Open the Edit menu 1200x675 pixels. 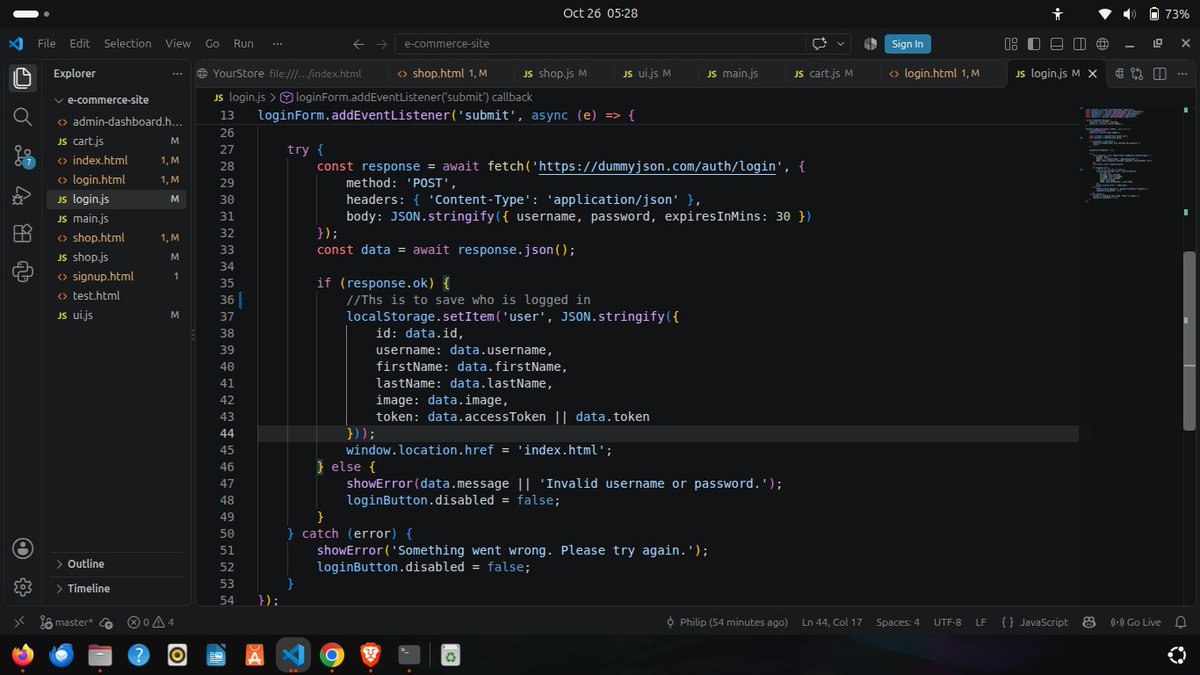click(x=80, y=44)
